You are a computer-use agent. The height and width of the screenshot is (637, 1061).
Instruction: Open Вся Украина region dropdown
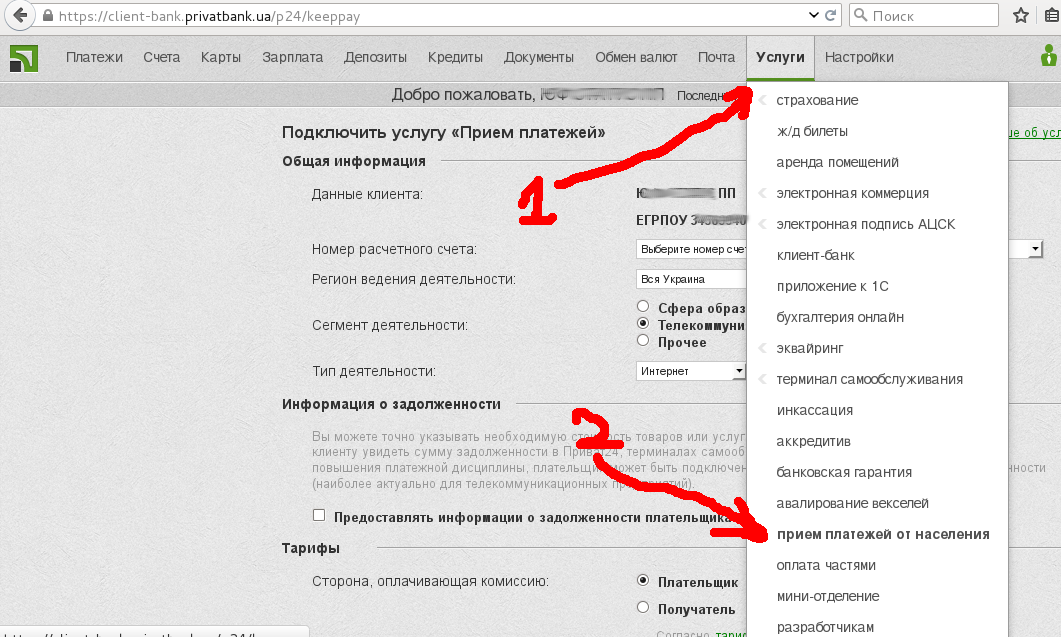(x=691, y=279)
